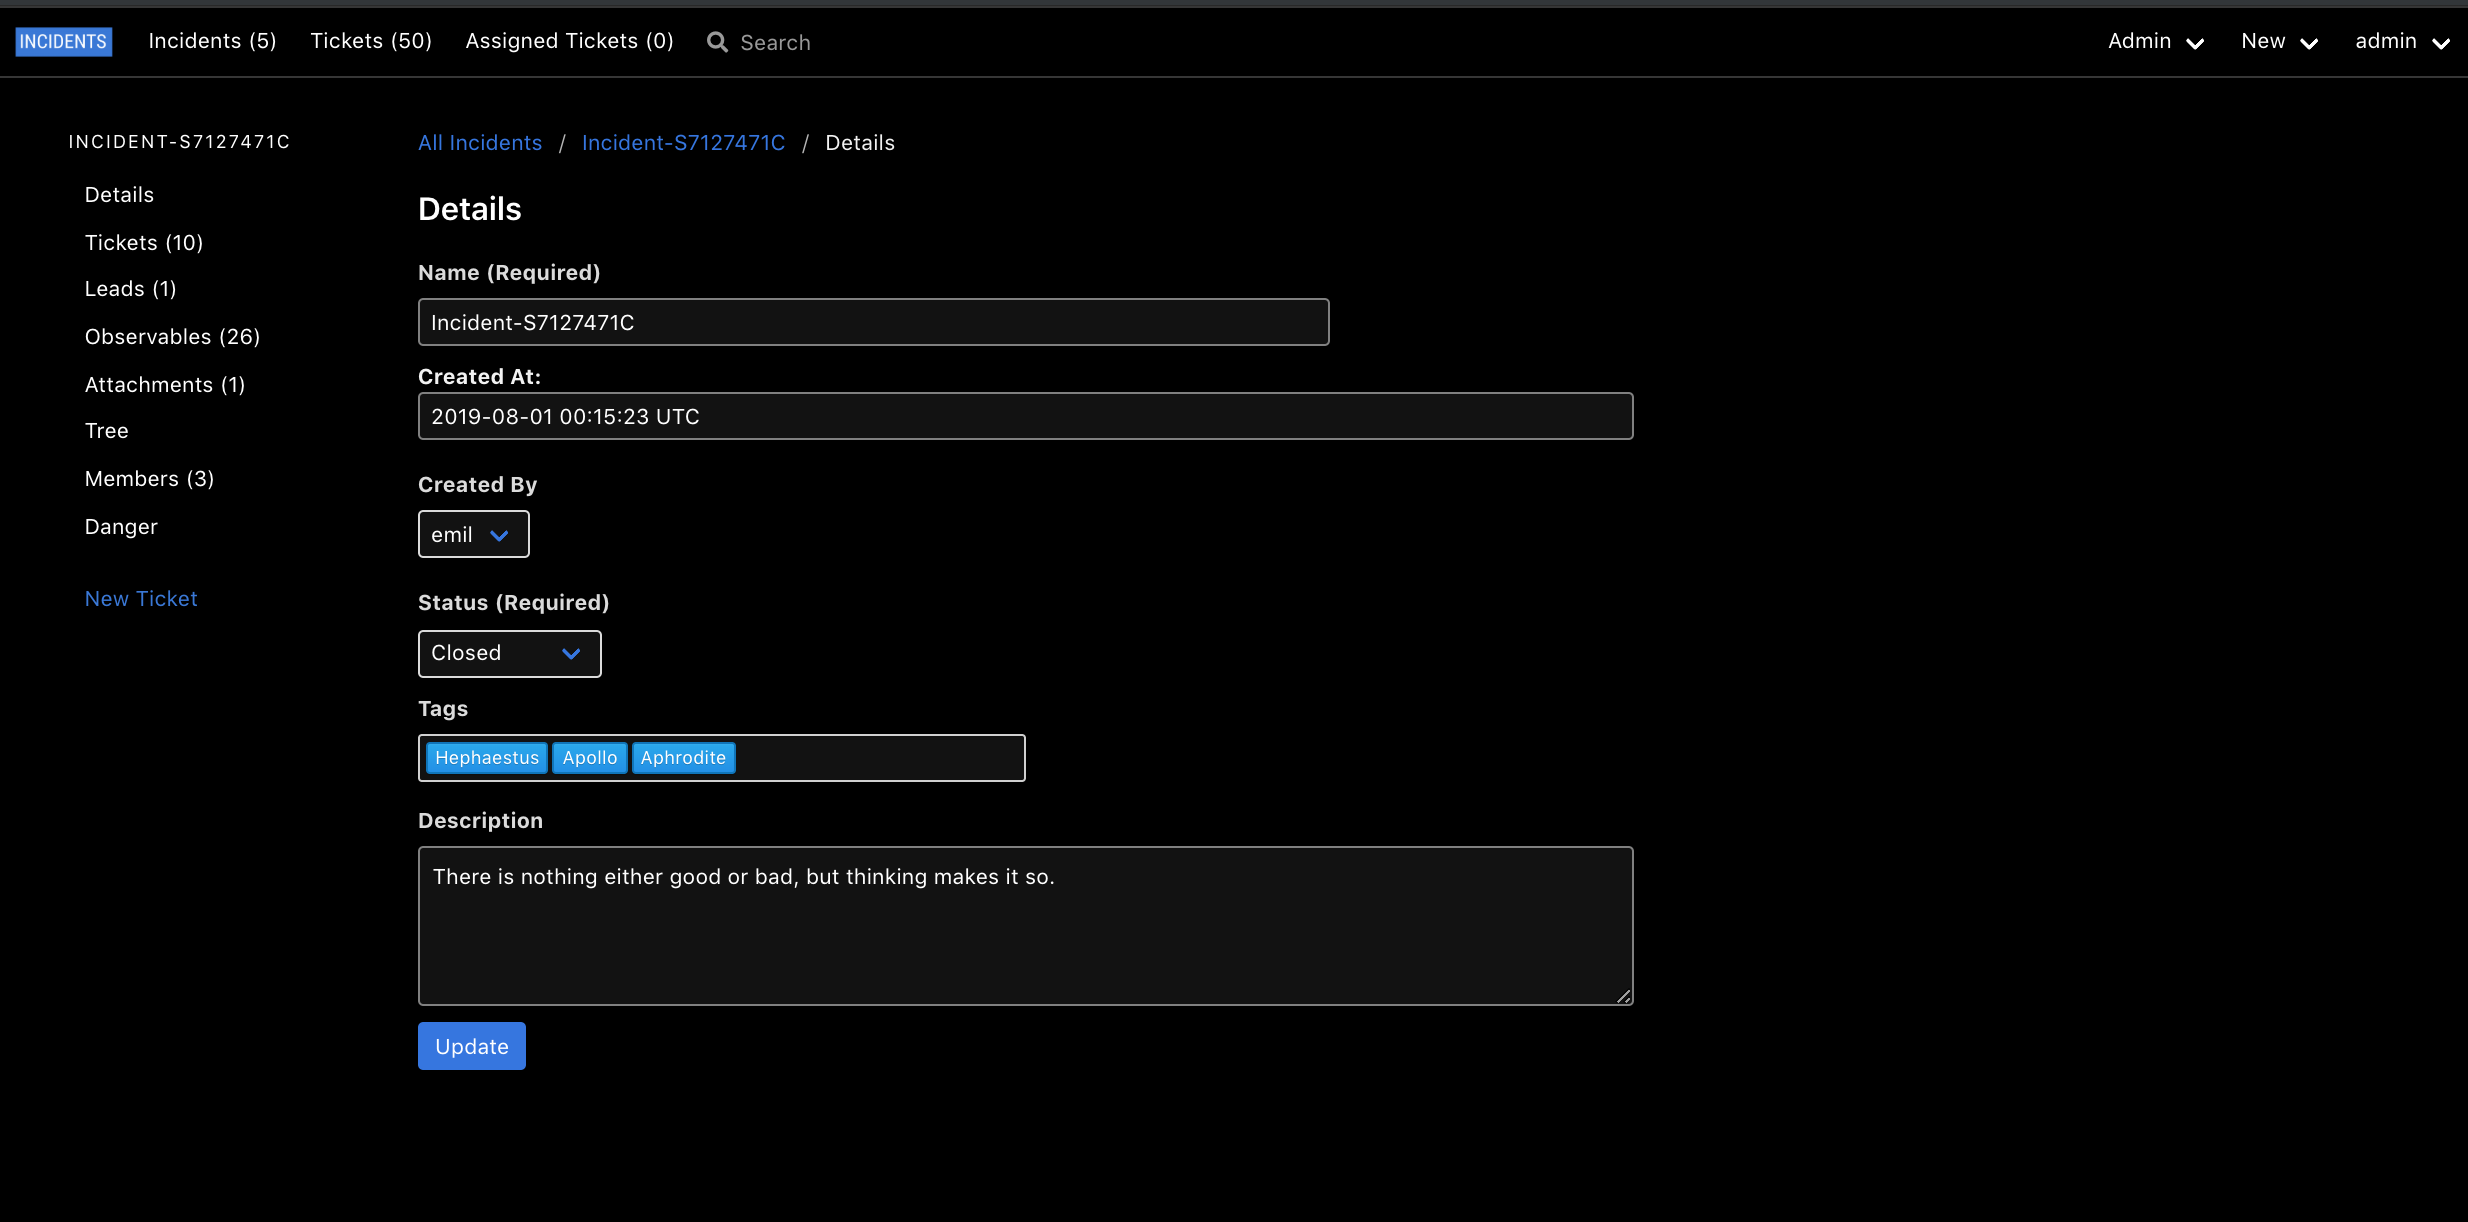Viewport: 2468px width, 1222px height.
Task: Click the Aphrodite tag
Action: (x=683, y=758)
